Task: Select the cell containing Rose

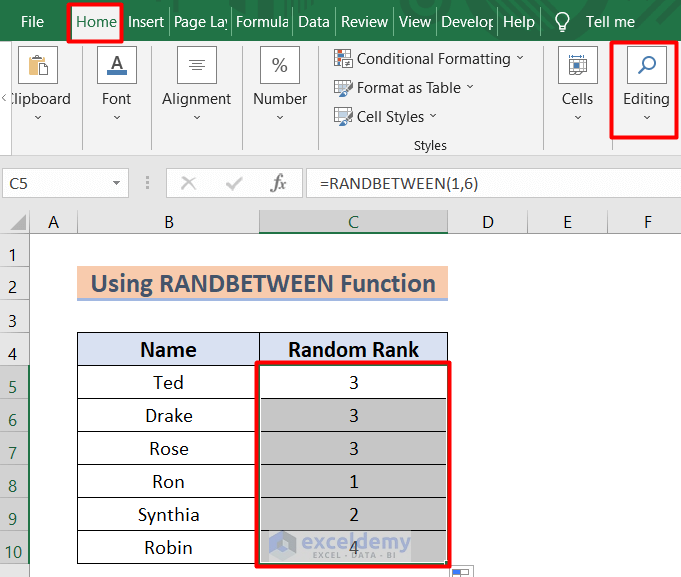Action: click(x=169, y=448)
